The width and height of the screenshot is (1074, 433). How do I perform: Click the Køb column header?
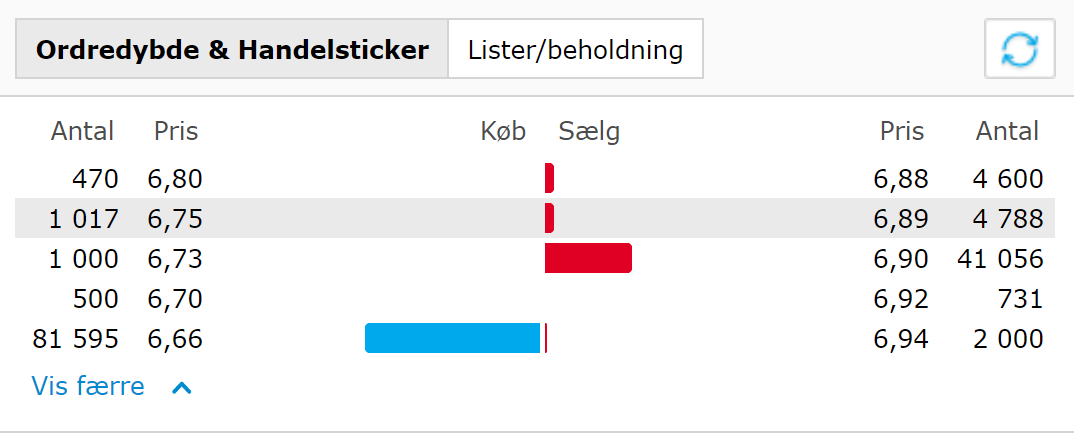[x=503, y=131]
